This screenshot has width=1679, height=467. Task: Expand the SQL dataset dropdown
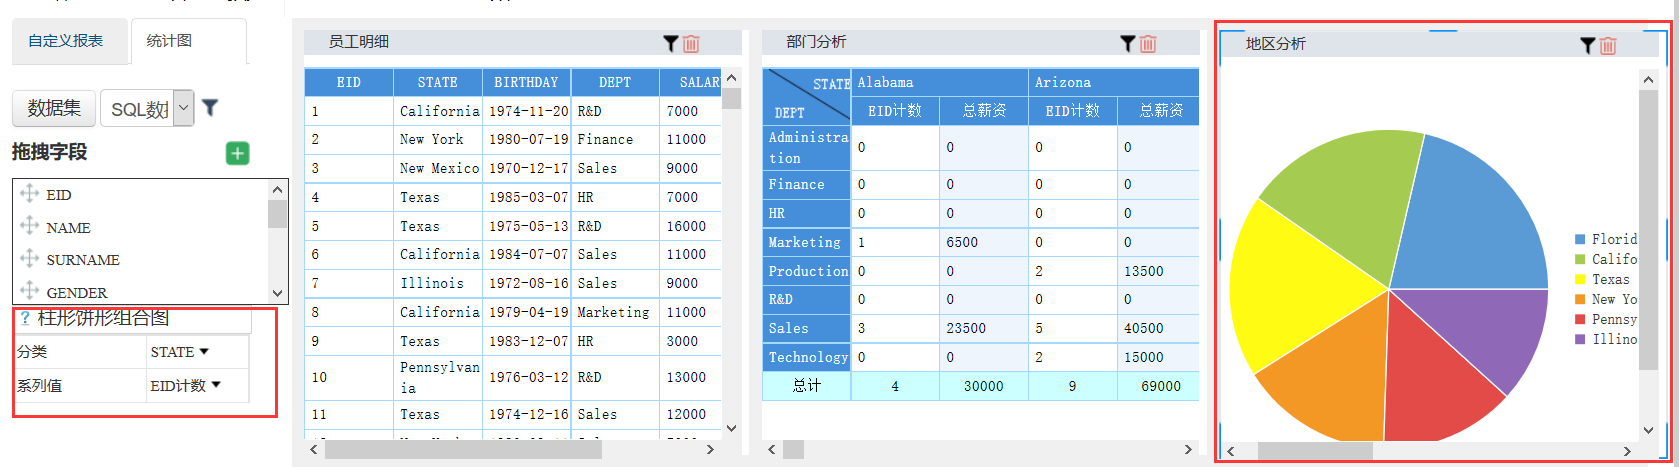(x=183, y=108)
